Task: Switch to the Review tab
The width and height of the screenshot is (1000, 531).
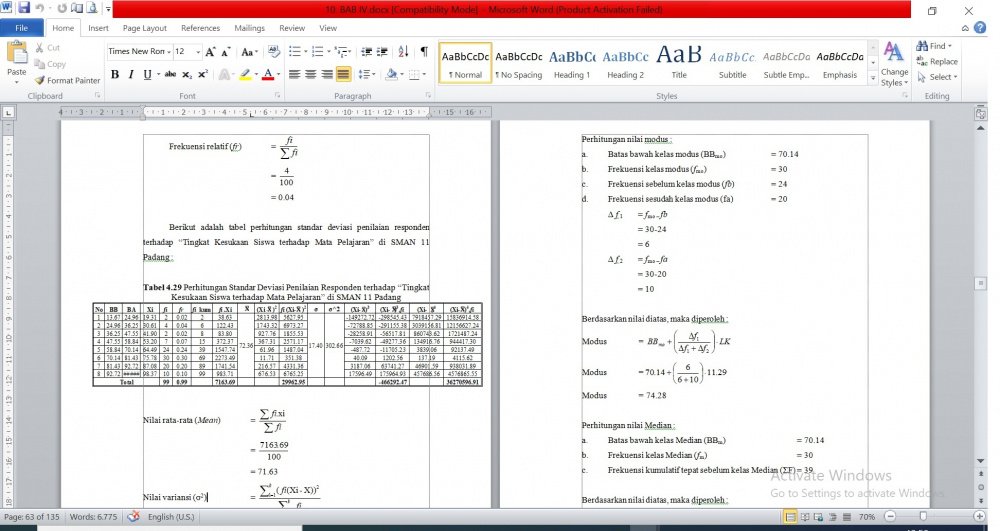Action: click(292, 28)
